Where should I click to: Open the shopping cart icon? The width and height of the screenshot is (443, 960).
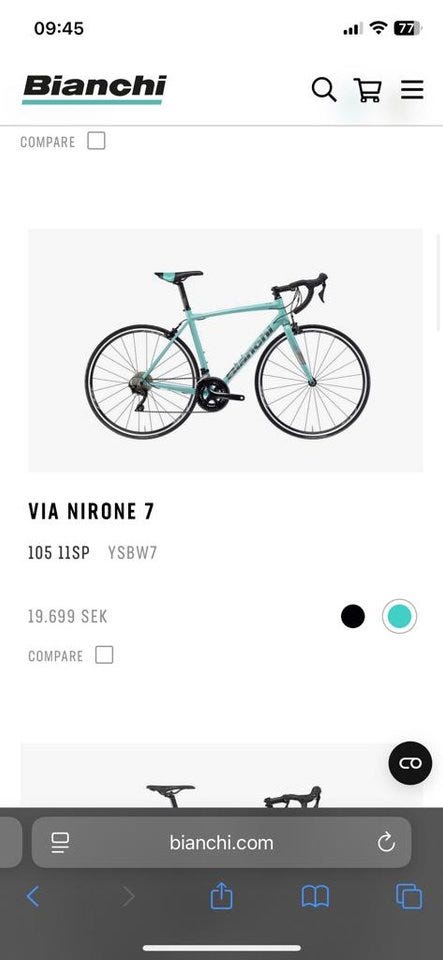click(368, 90)
